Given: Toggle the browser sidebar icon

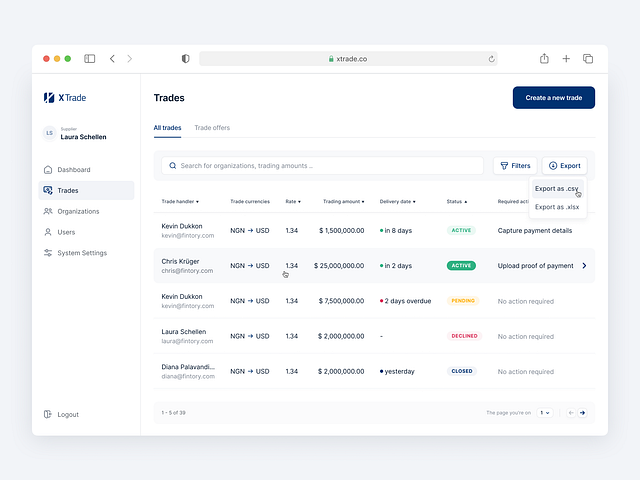Looking at the screenshot, I should [90, 59].
